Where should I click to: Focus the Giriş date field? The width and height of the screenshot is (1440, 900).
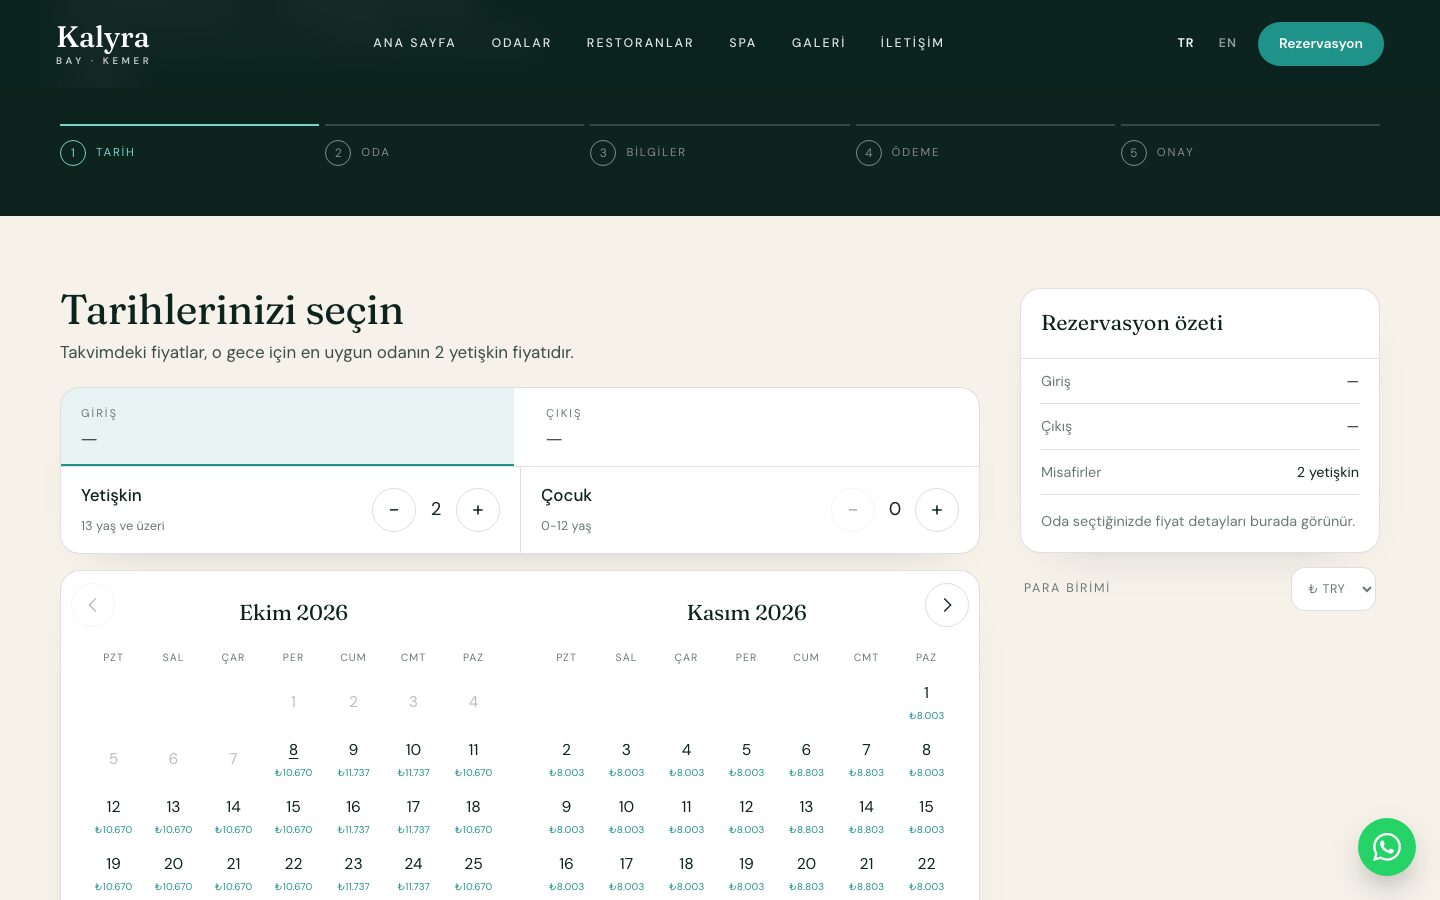tap(287, 427)
